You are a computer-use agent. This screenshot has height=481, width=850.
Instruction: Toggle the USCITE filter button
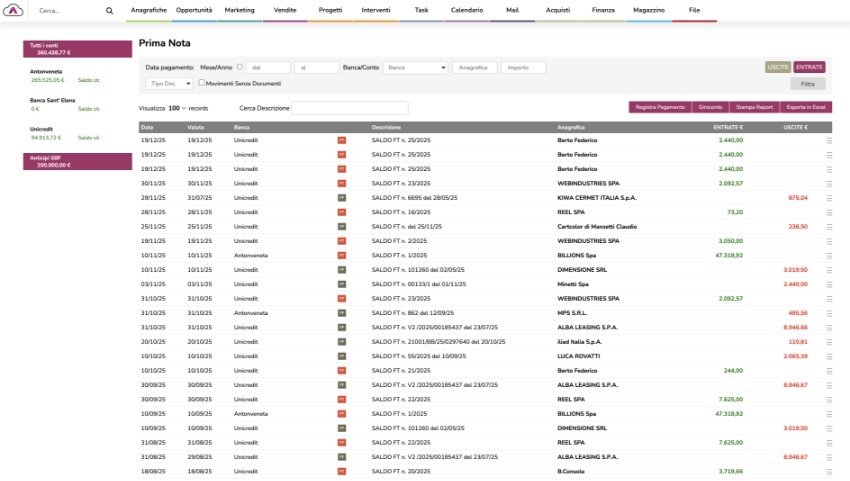click(x=778, y=67)
